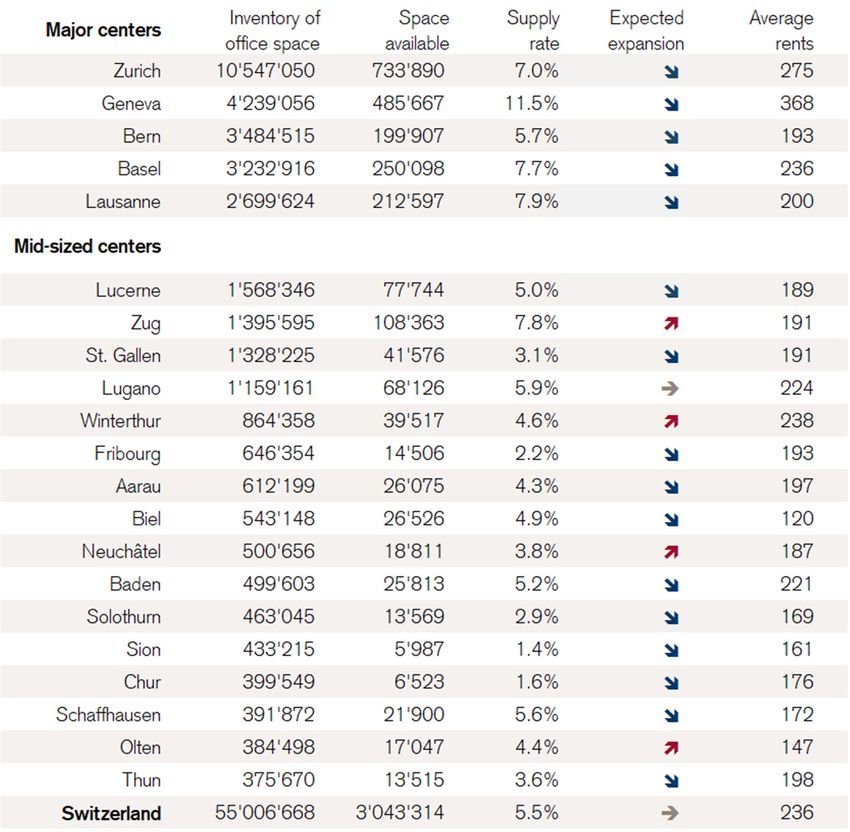
Task: Select the Major centers heading
Action: pos(103,30)
